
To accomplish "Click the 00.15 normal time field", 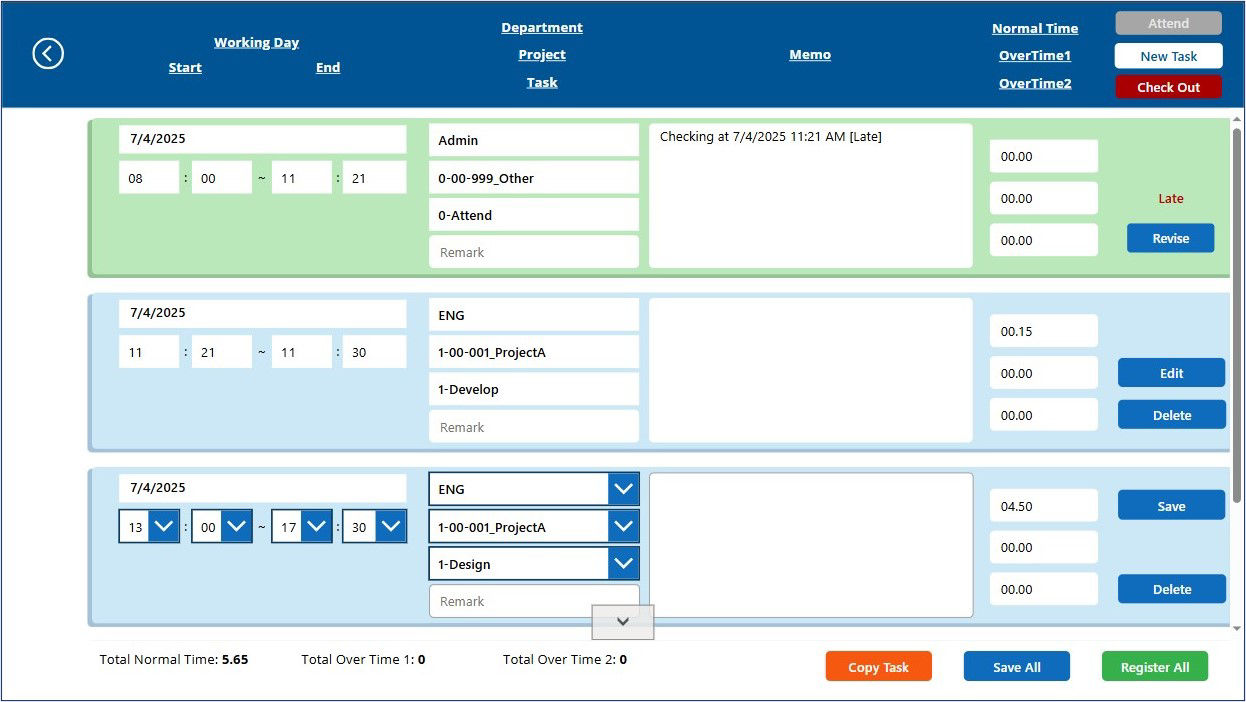I will tap(1044, 331).
